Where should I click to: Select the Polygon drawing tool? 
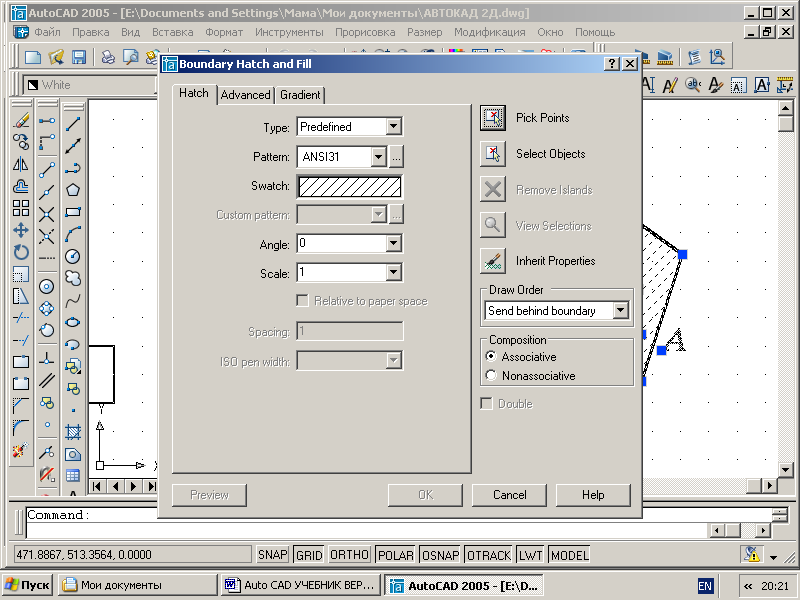[73, 190]
